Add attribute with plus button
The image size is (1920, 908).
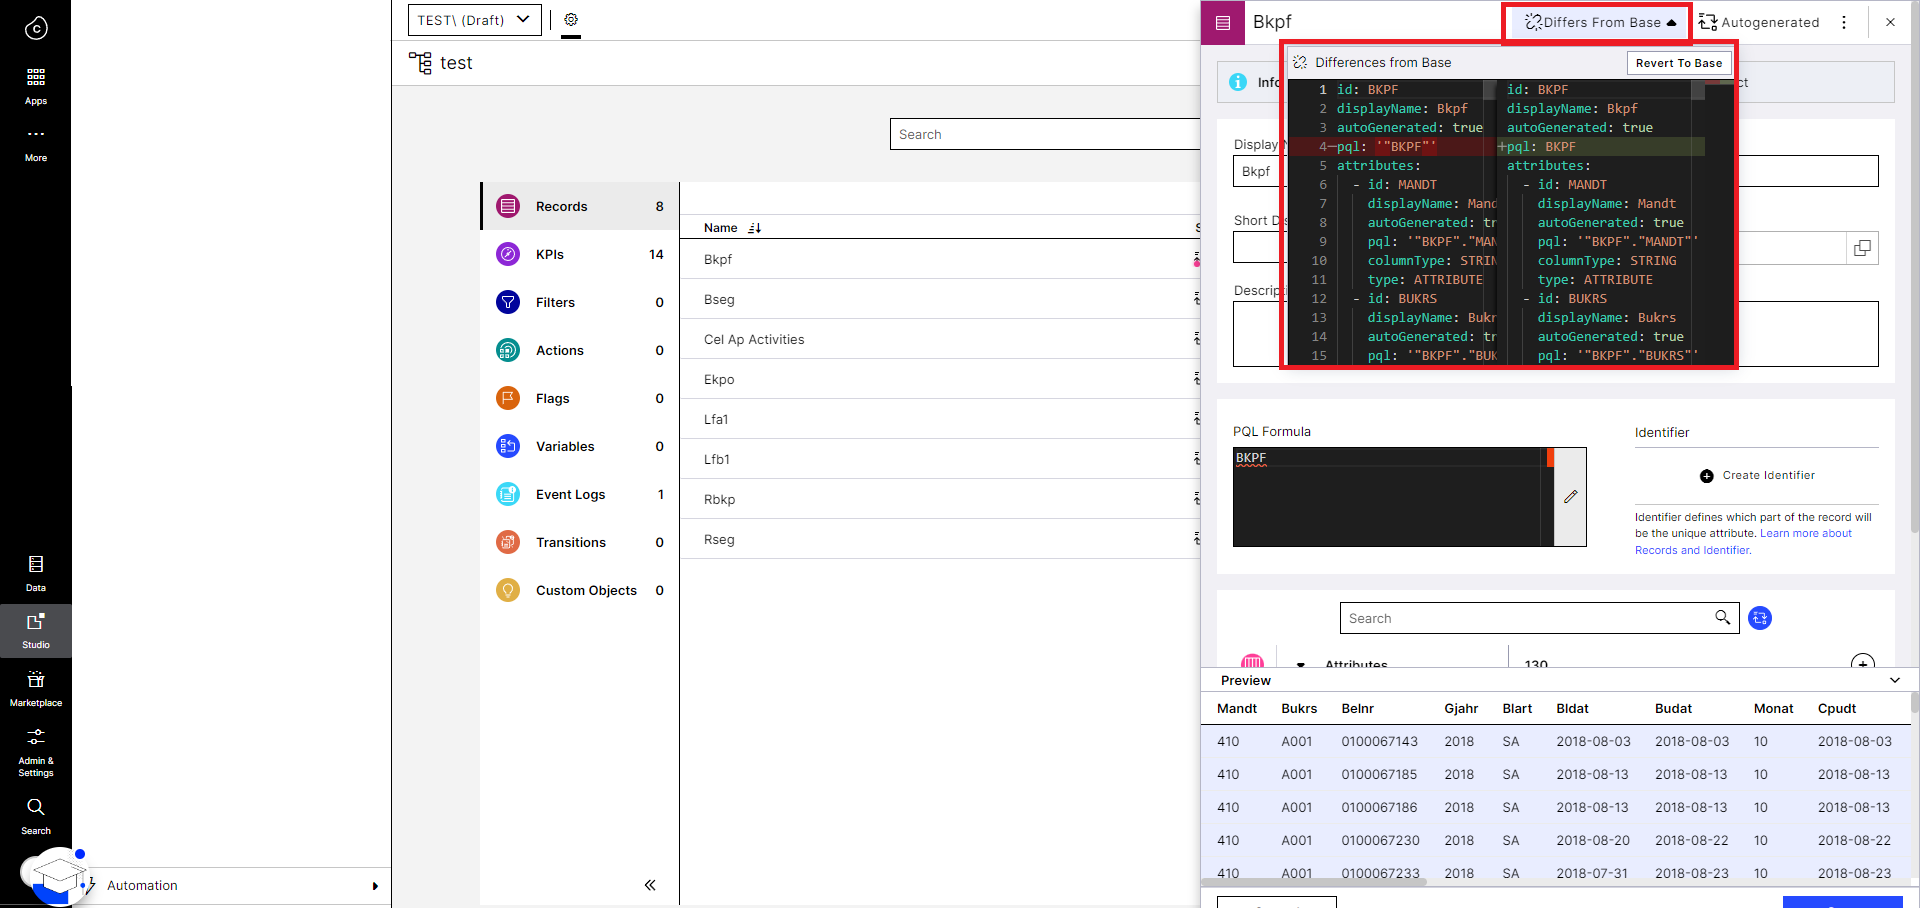tap(1863, 664)
